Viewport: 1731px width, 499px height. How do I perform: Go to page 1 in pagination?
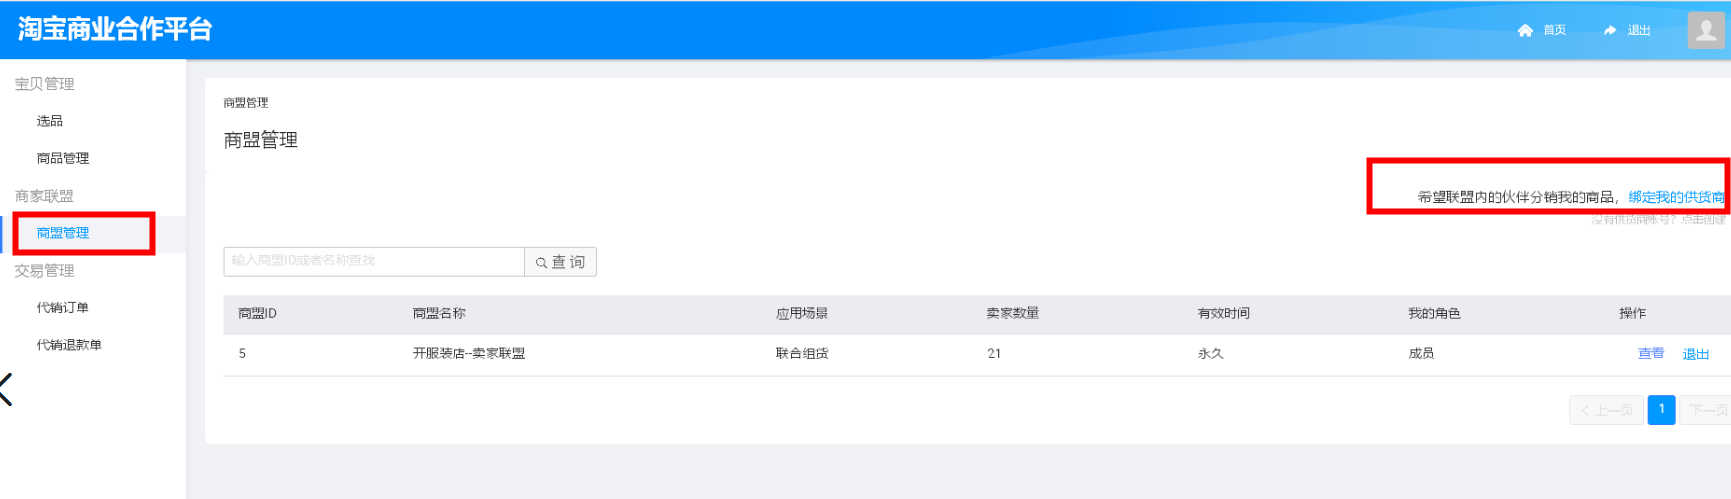point(1661,410)
